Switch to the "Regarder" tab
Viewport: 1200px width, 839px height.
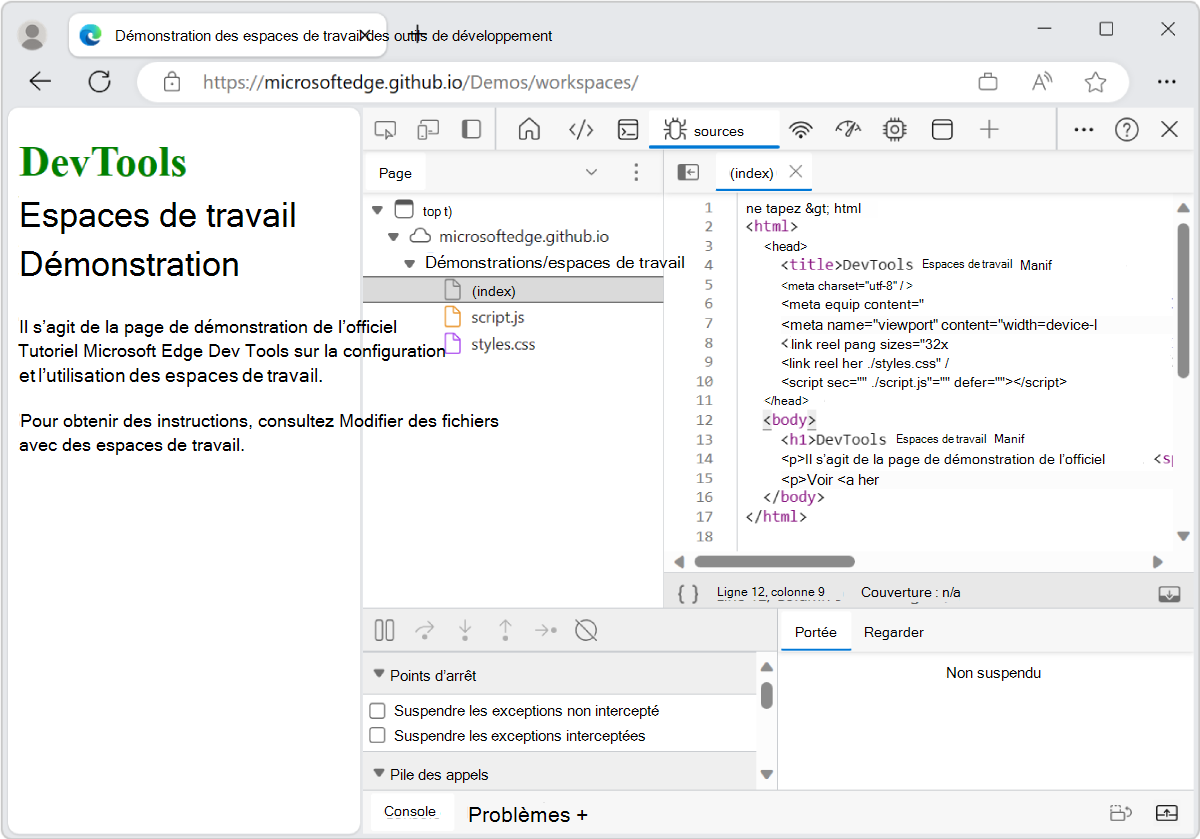coord(894,632)
